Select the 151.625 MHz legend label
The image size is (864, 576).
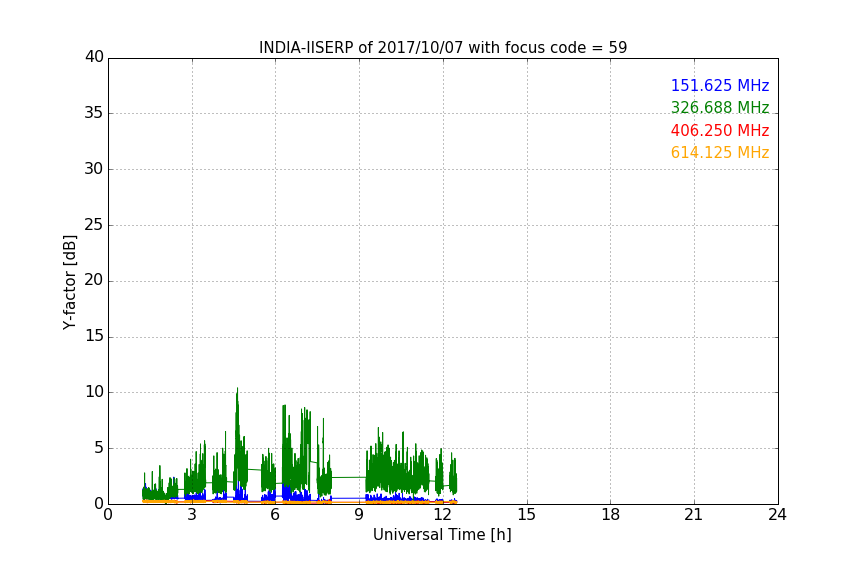[720, 85]
